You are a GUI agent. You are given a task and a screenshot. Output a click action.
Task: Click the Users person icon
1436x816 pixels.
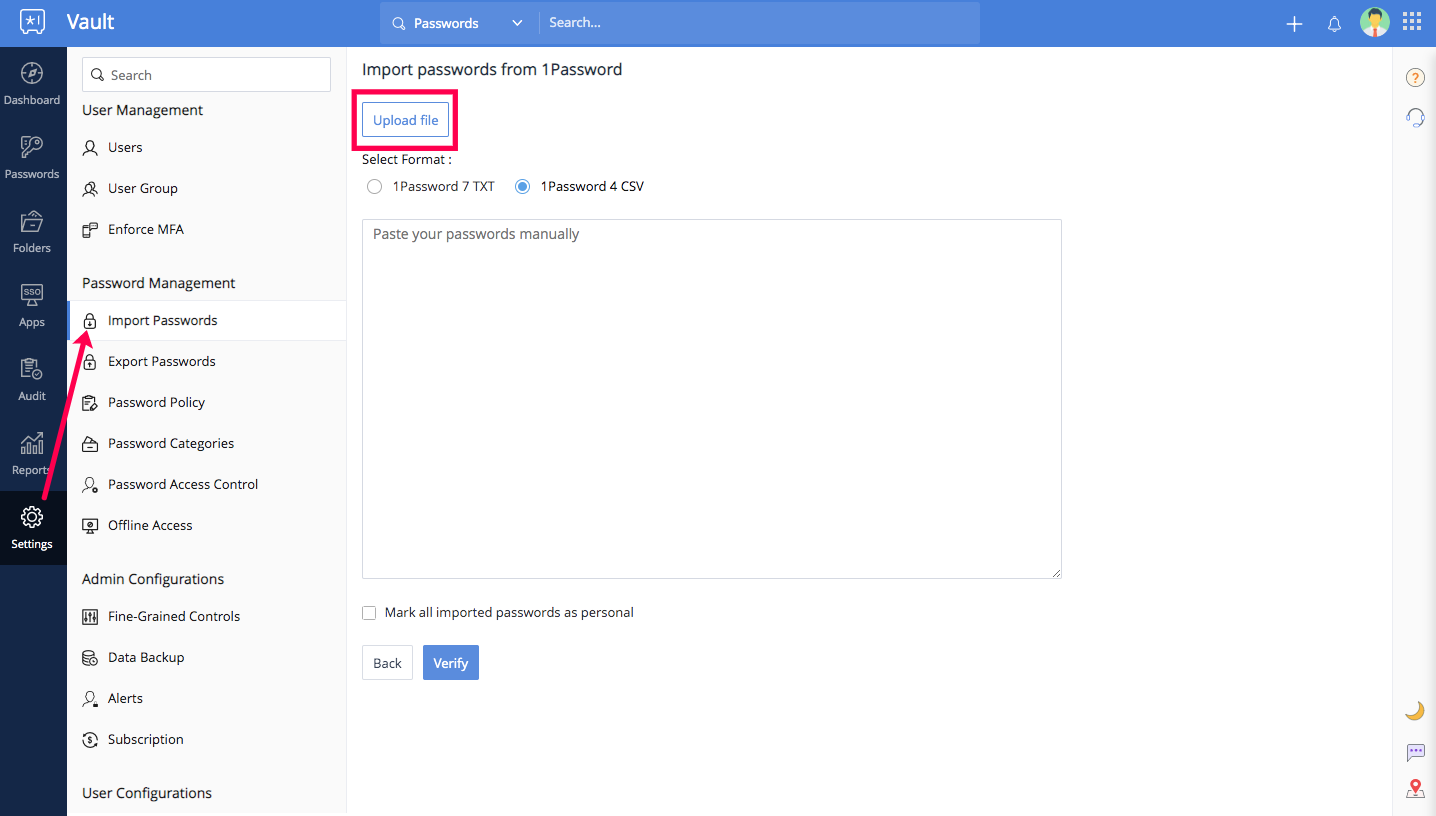coord(90,148)
